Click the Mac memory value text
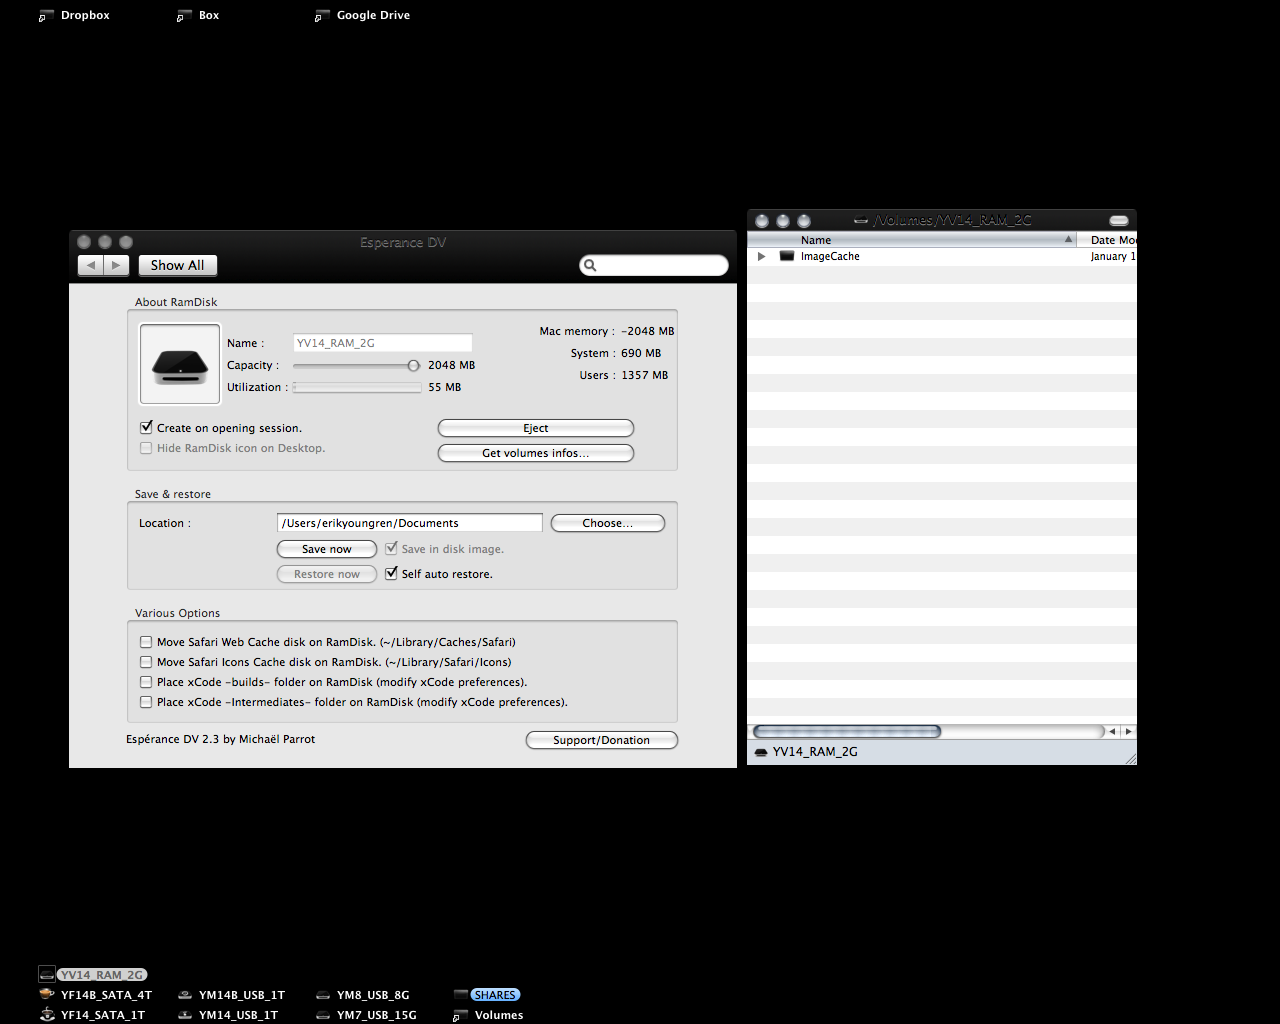The width and height of the screenshot is (1280, 1024). click(648, 331)
